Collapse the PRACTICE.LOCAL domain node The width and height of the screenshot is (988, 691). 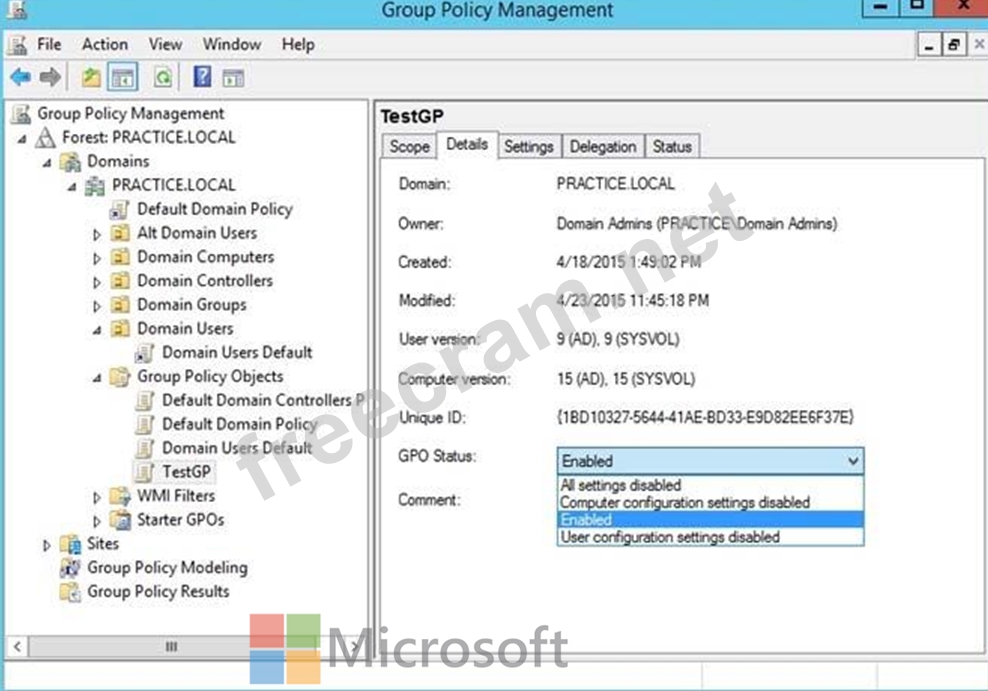(x=72, y=187)
